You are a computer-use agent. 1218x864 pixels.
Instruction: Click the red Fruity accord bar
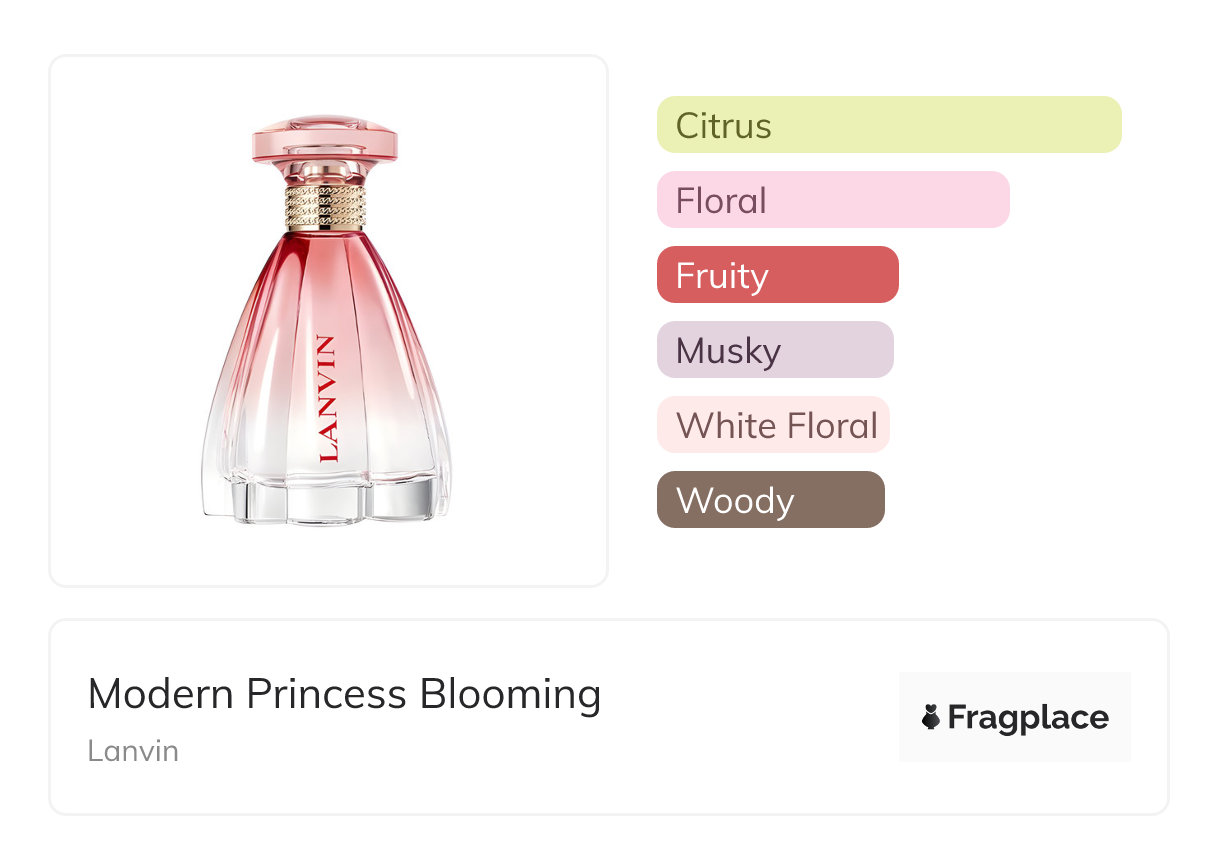click(x=777, y=275)
